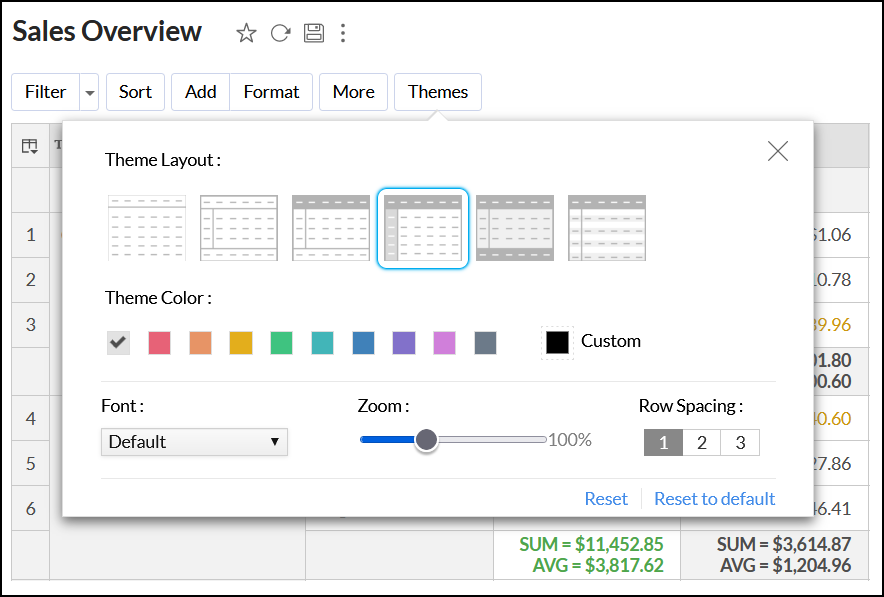
Task: Close the Themes panel with X
Action: 777,151
